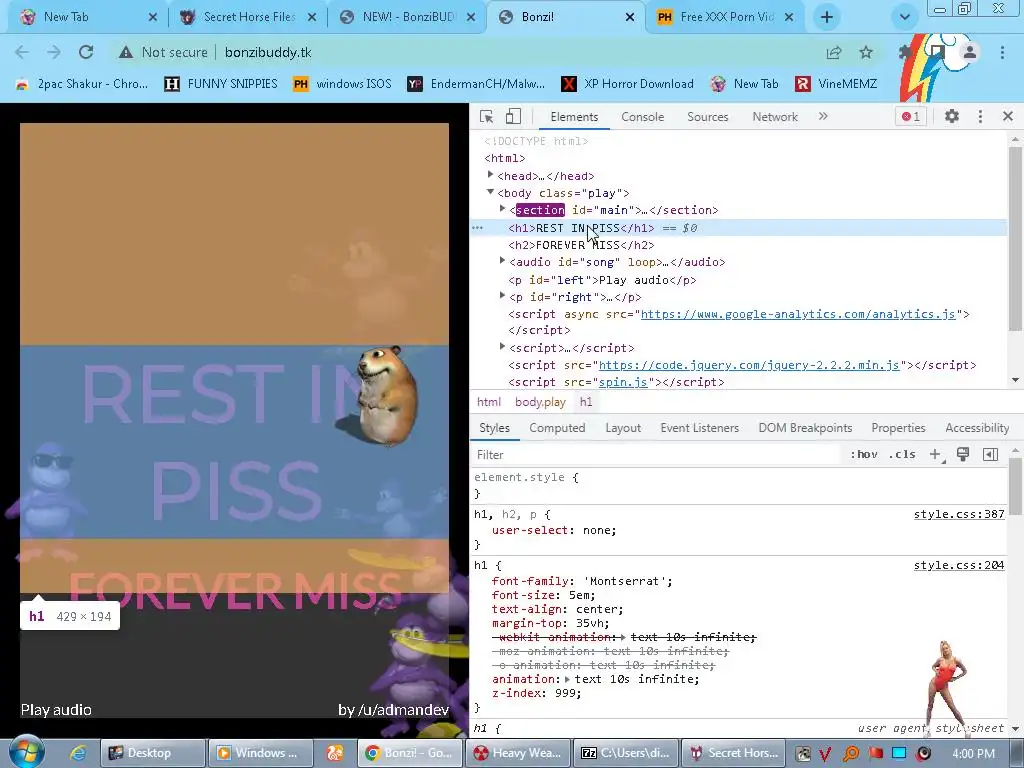Open the Computed styles tab

(x=557, y=428)
